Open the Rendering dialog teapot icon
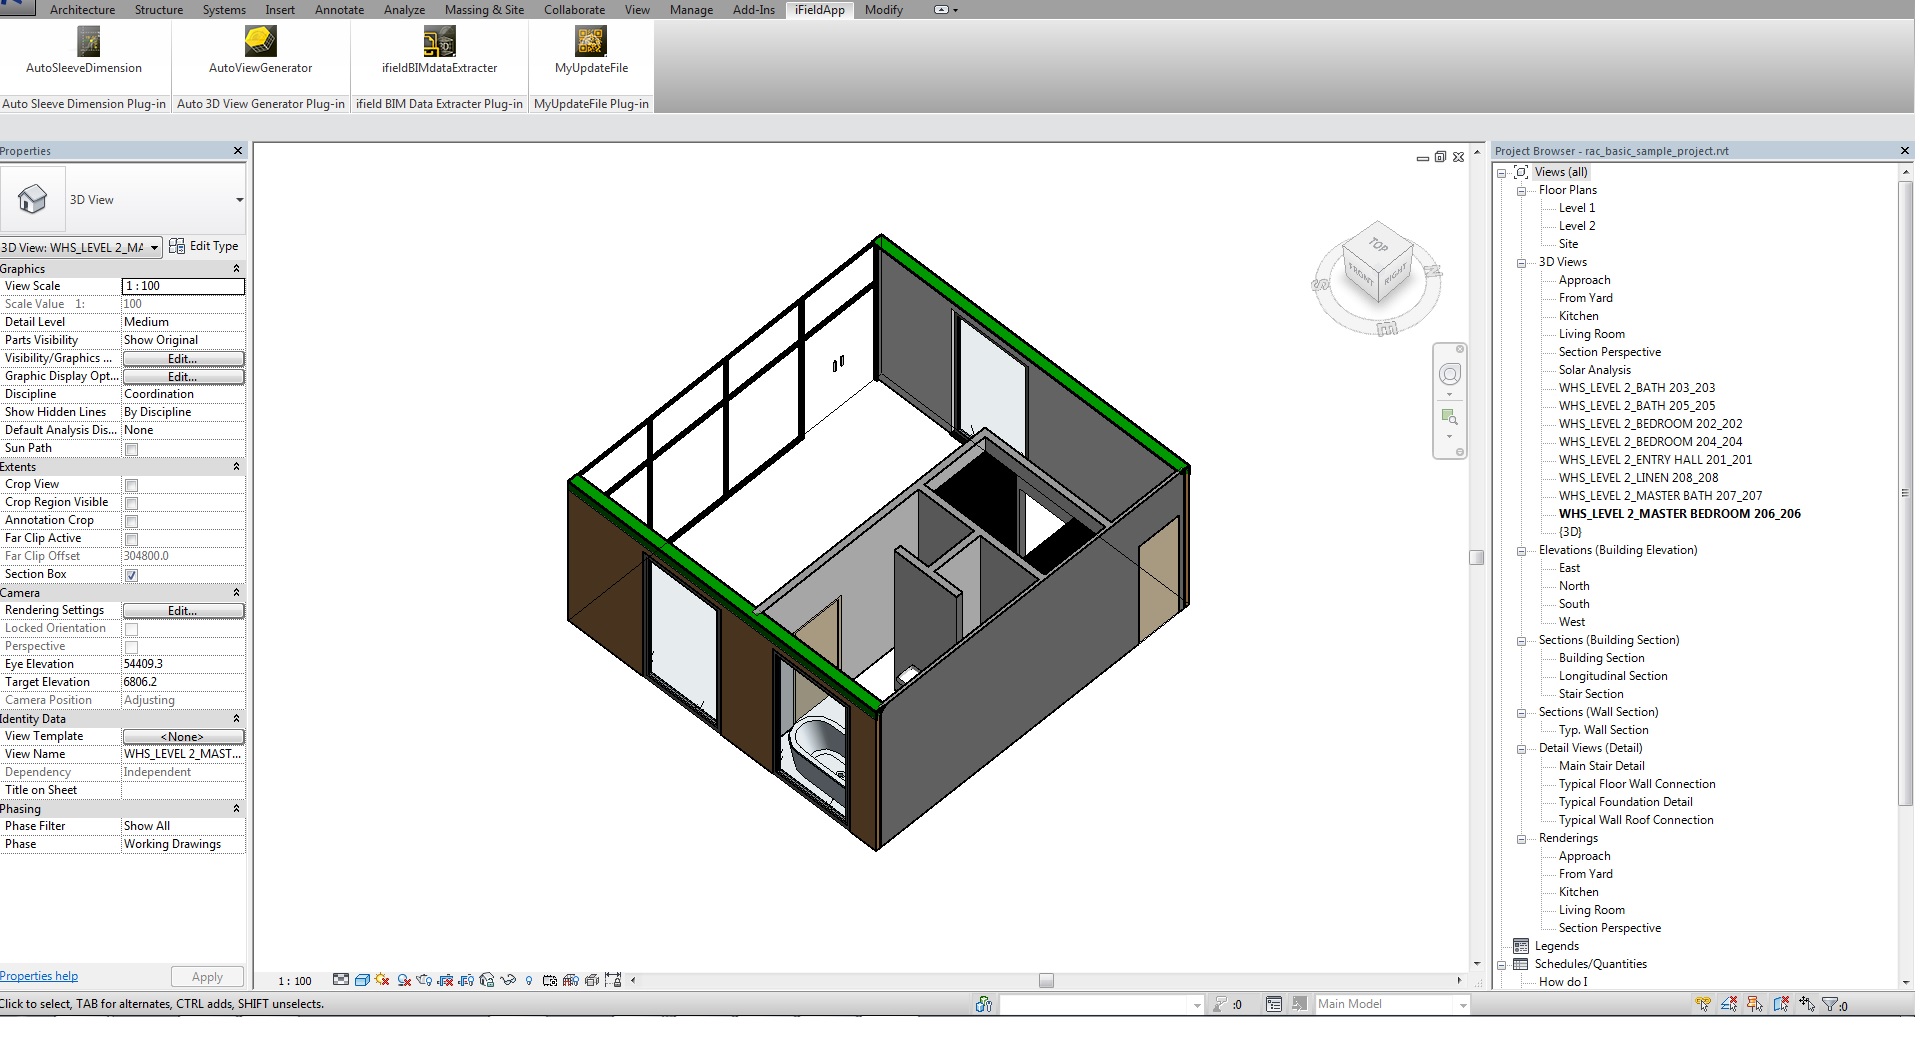The height and width of the screenshot is (1040, 1920). pyautogui.click(x=424, y=980)
